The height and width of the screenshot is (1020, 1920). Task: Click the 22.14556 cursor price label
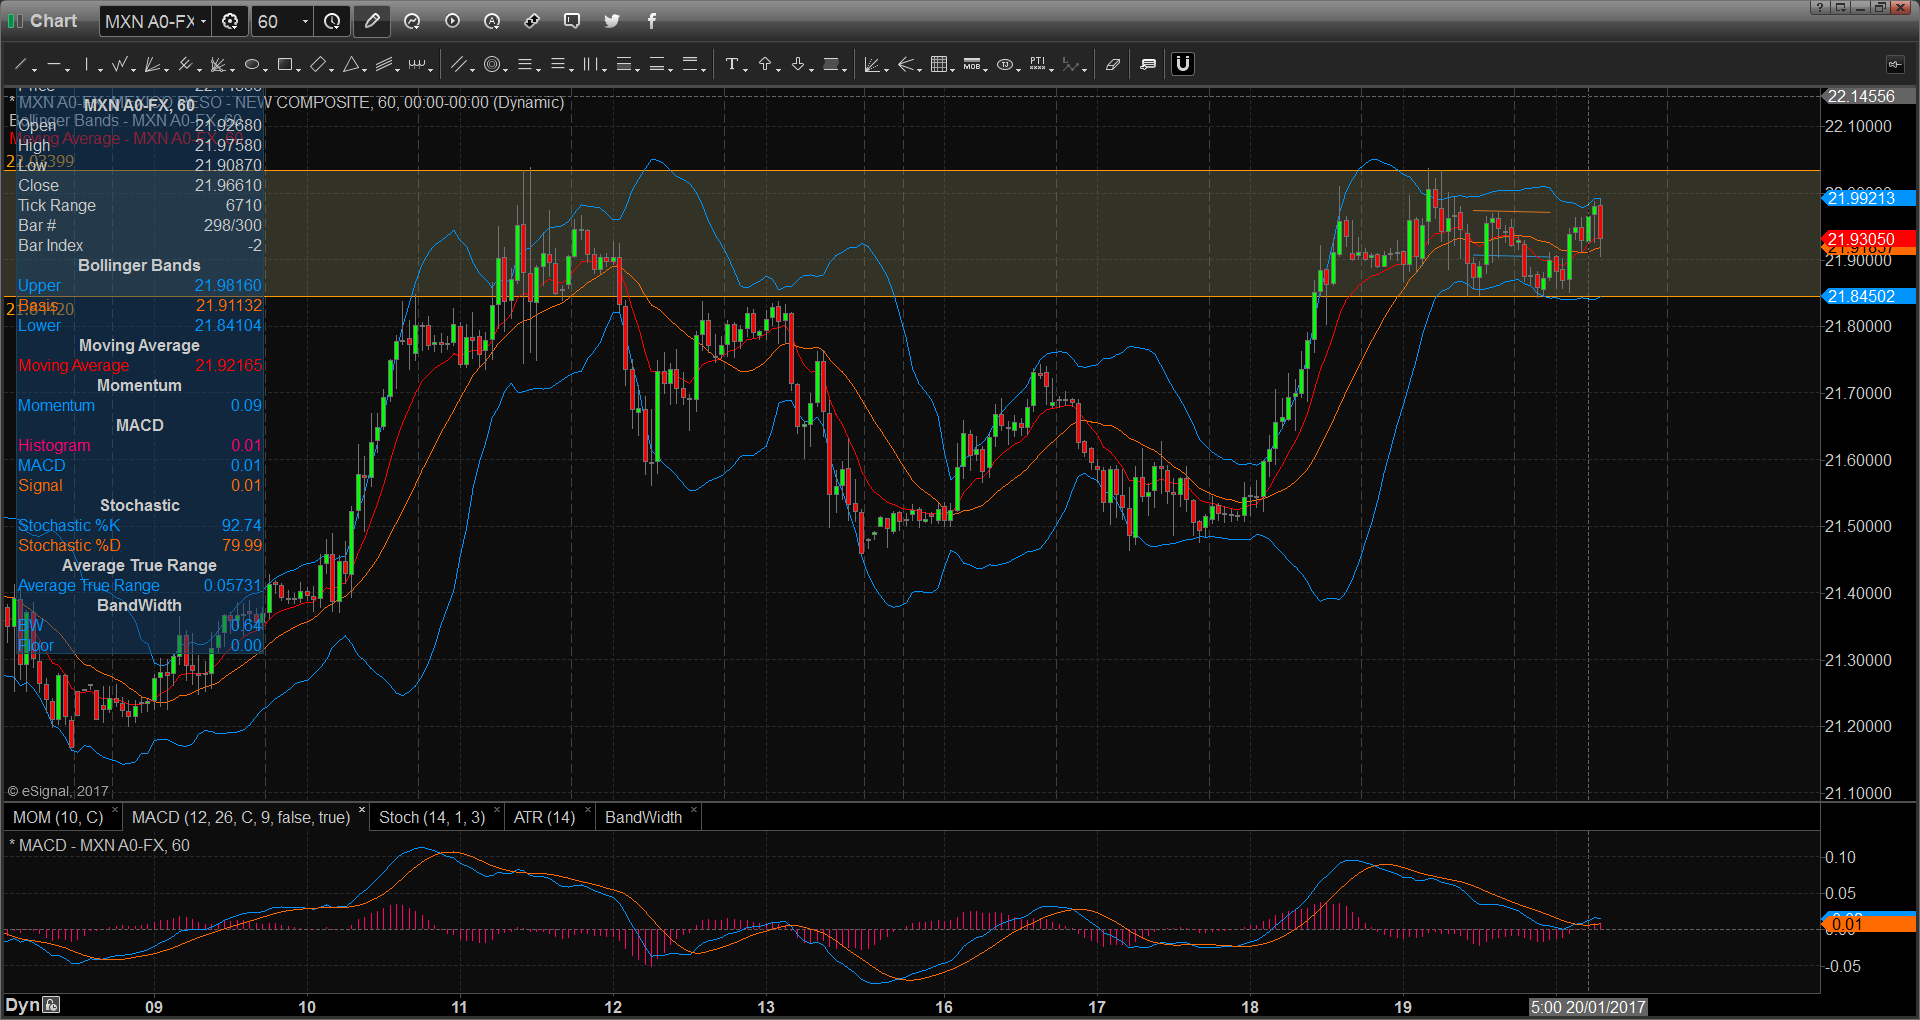[1867, 96]
